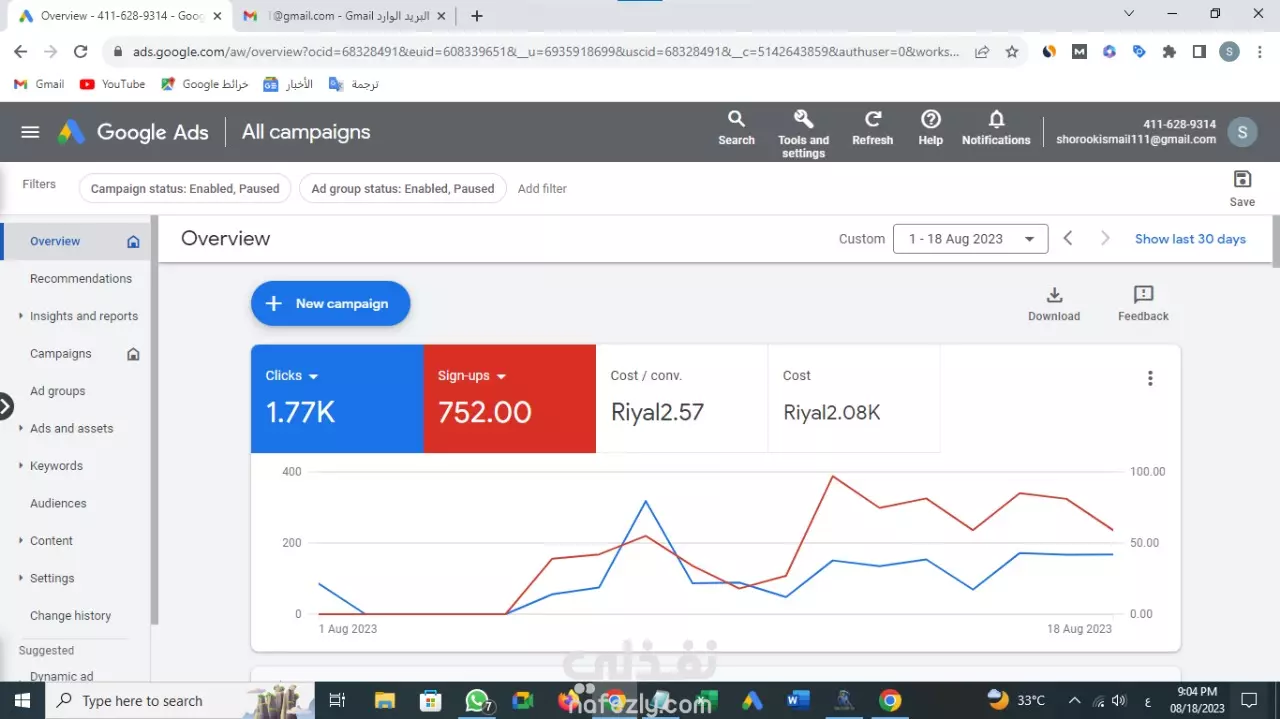Bookmark this page with the star

click(1012, 52)
